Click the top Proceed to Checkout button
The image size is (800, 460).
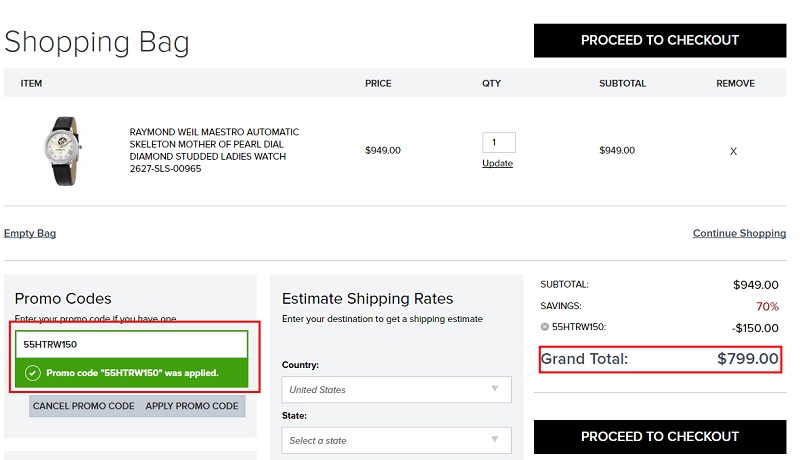660,40
